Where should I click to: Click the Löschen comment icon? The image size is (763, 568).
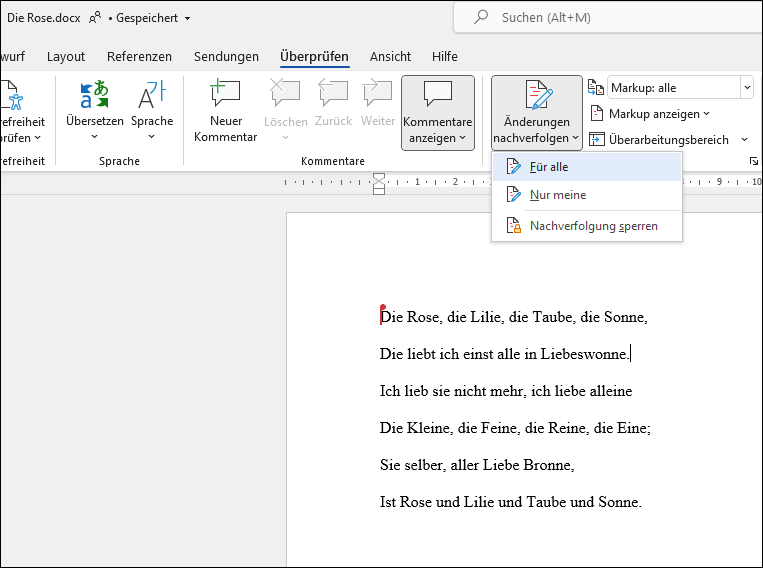pos(285,92)
